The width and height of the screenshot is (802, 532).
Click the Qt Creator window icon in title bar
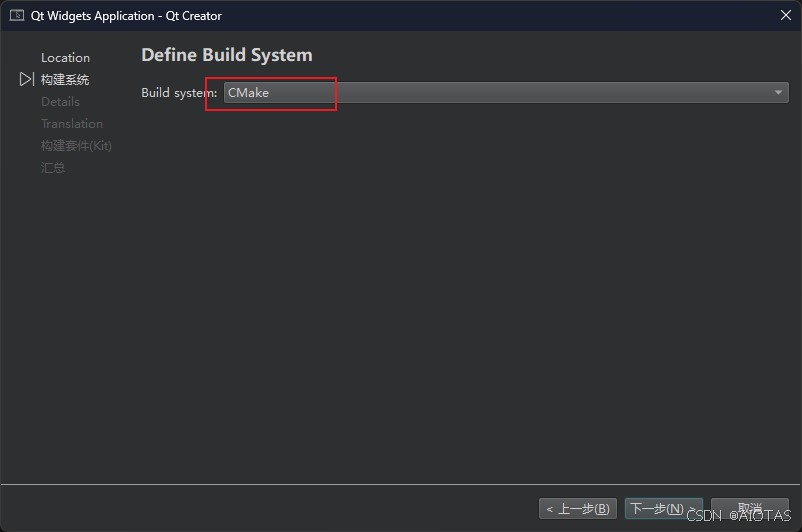coord(16,15)
